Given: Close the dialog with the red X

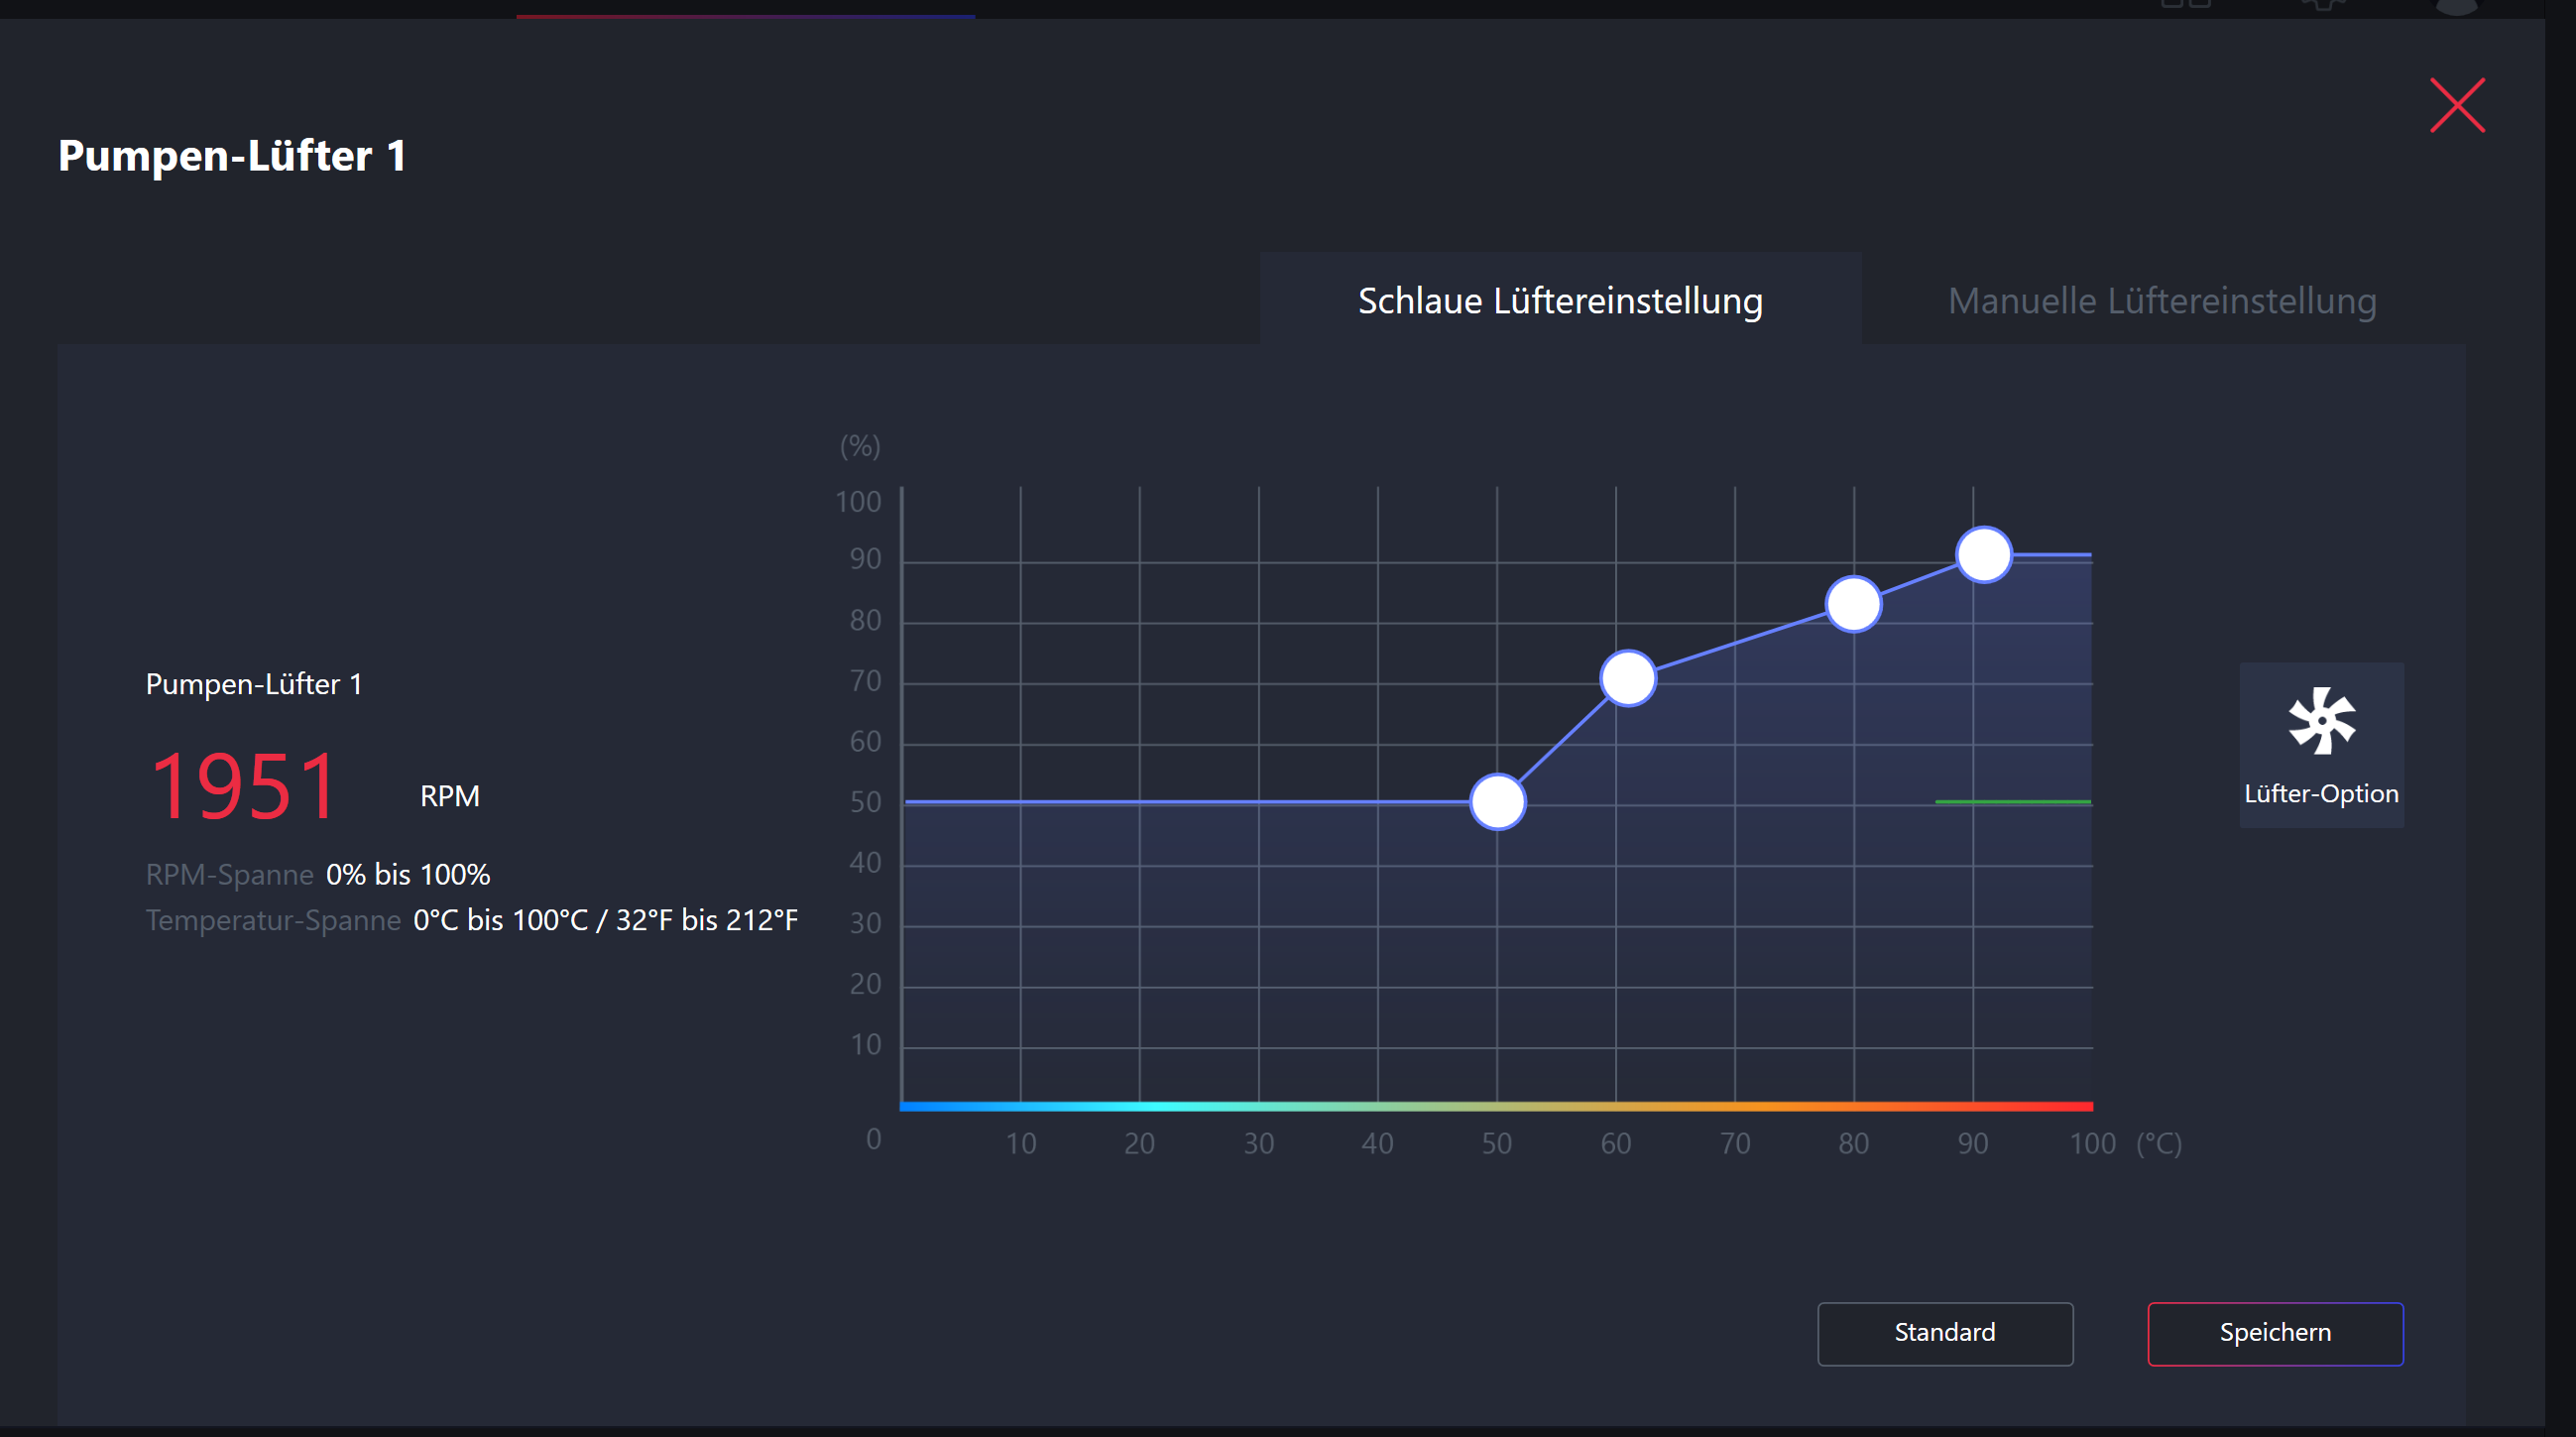Looking at the screenshot, I should pyautogui.click(x=2457, y=105).
